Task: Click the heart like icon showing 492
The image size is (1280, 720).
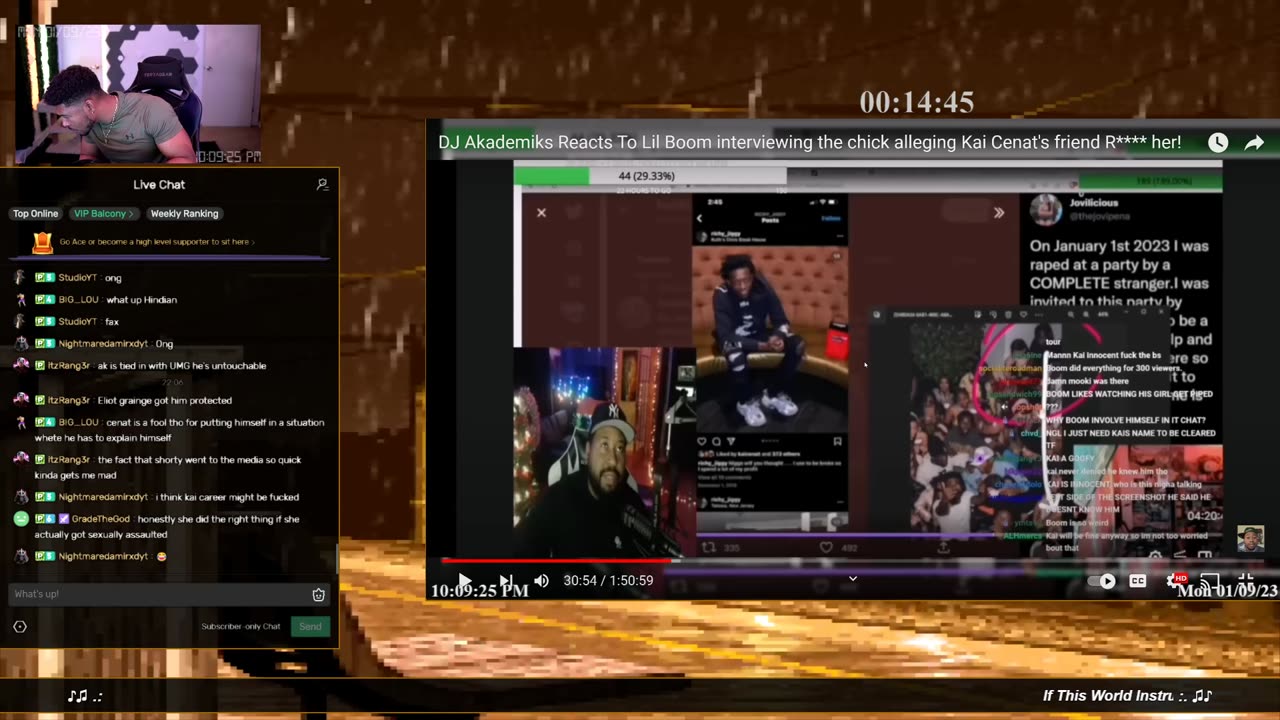Action: coord(826,547)
